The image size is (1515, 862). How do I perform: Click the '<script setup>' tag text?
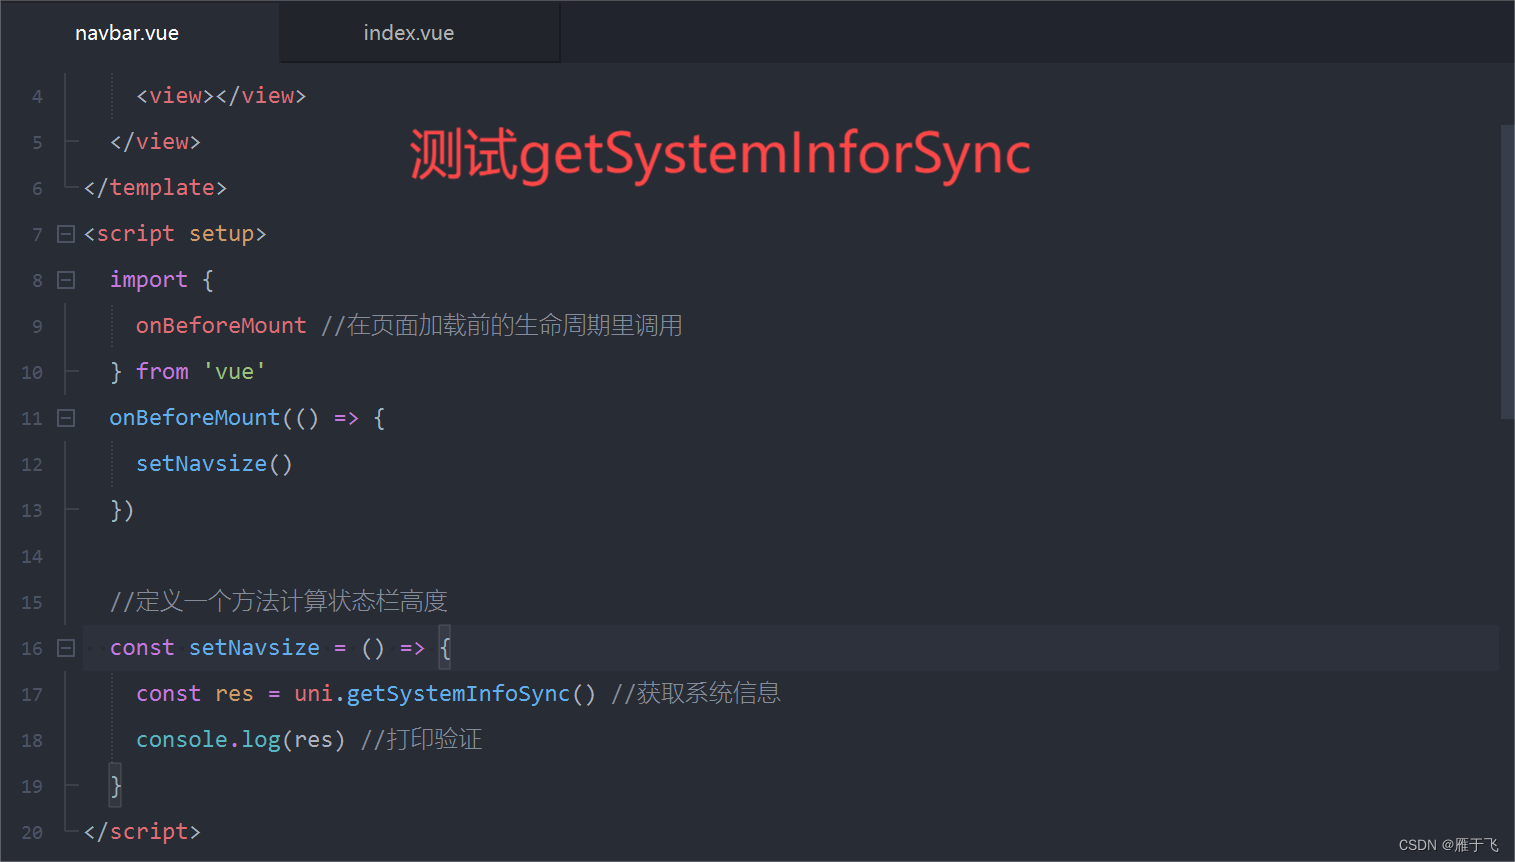(175, 234)
